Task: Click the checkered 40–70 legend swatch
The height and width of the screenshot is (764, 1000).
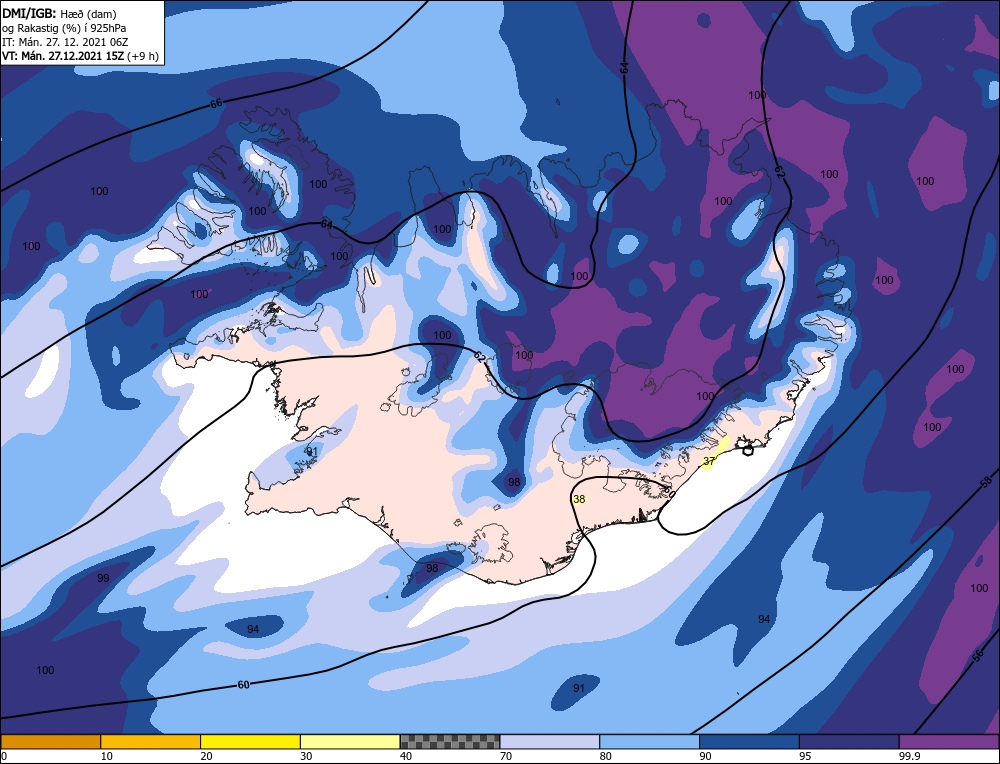Action: (450, 742)
